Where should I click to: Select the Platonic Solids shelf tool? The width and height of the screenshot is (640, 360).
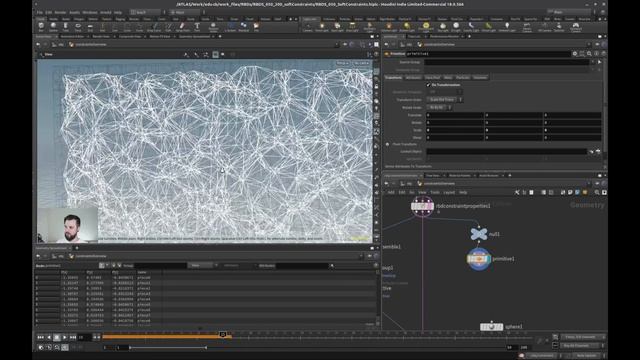(213, 27)
